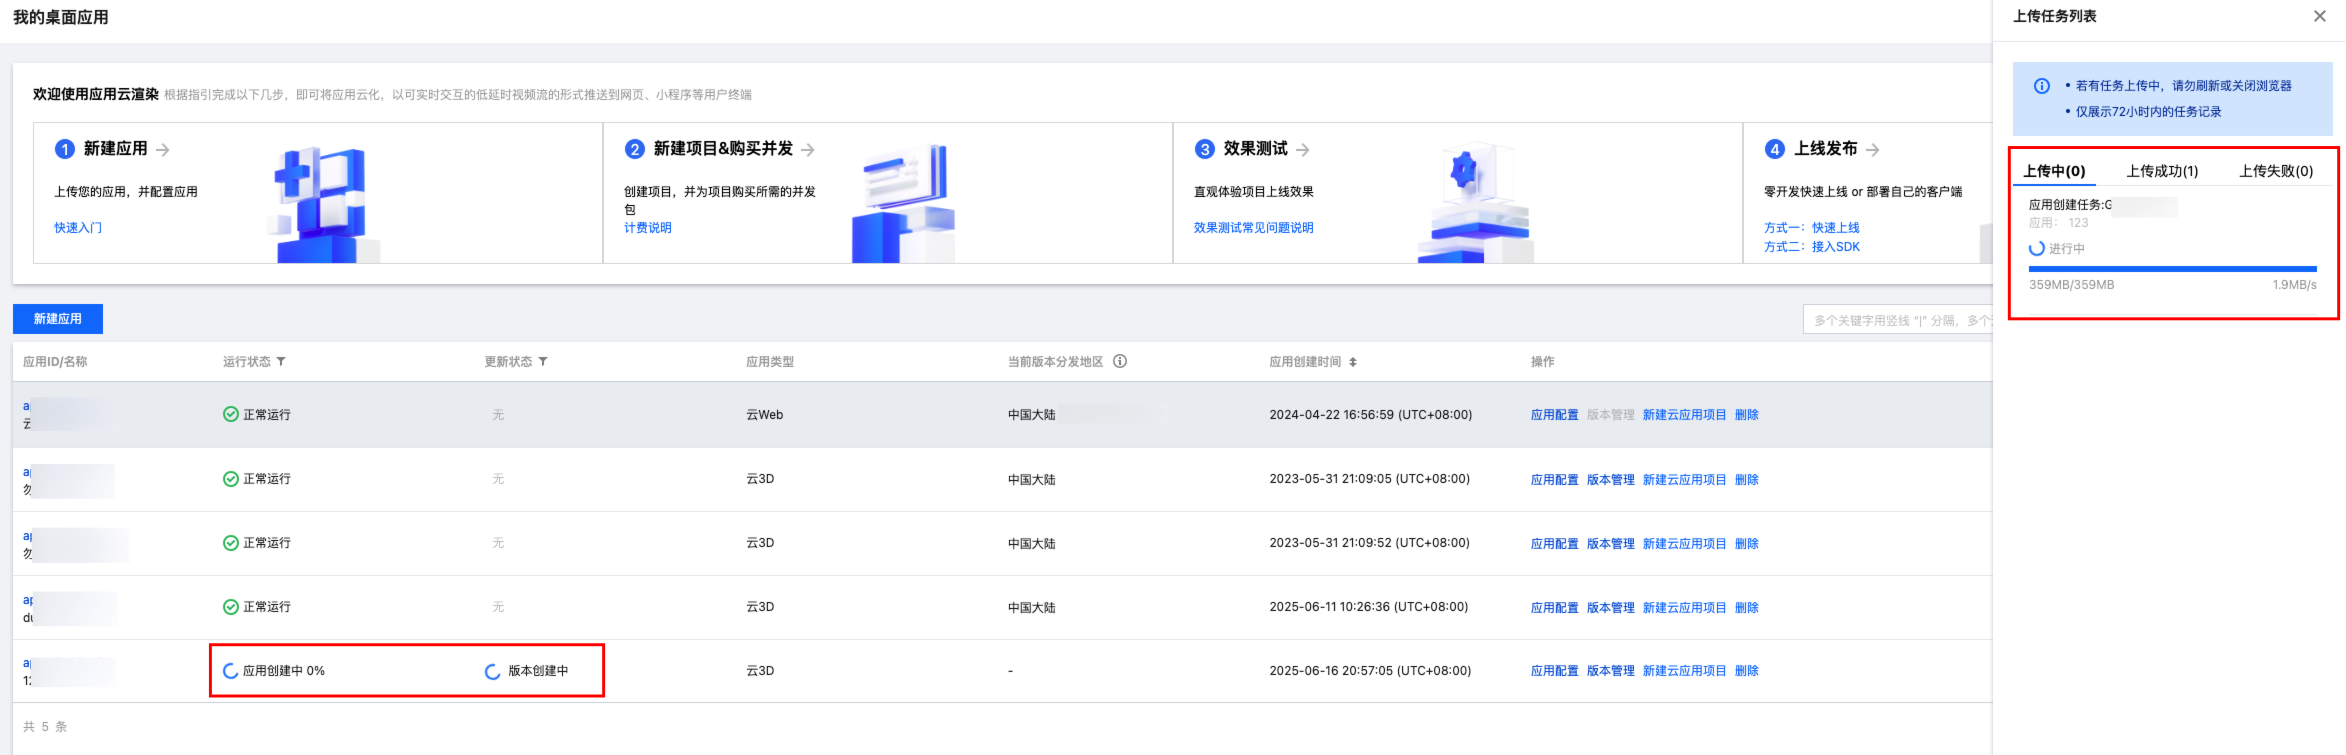This screenshot has height=755, width=2346.
Task: Click 删除 for the 云Web application row
Action: (x=1746, y=415)
